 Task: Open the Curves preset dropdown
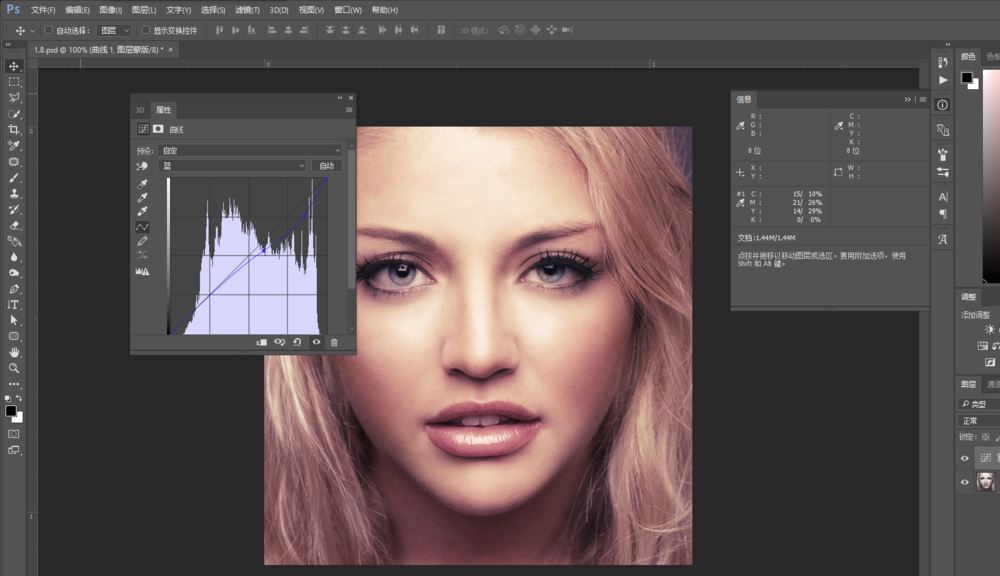tap(250, 151)
